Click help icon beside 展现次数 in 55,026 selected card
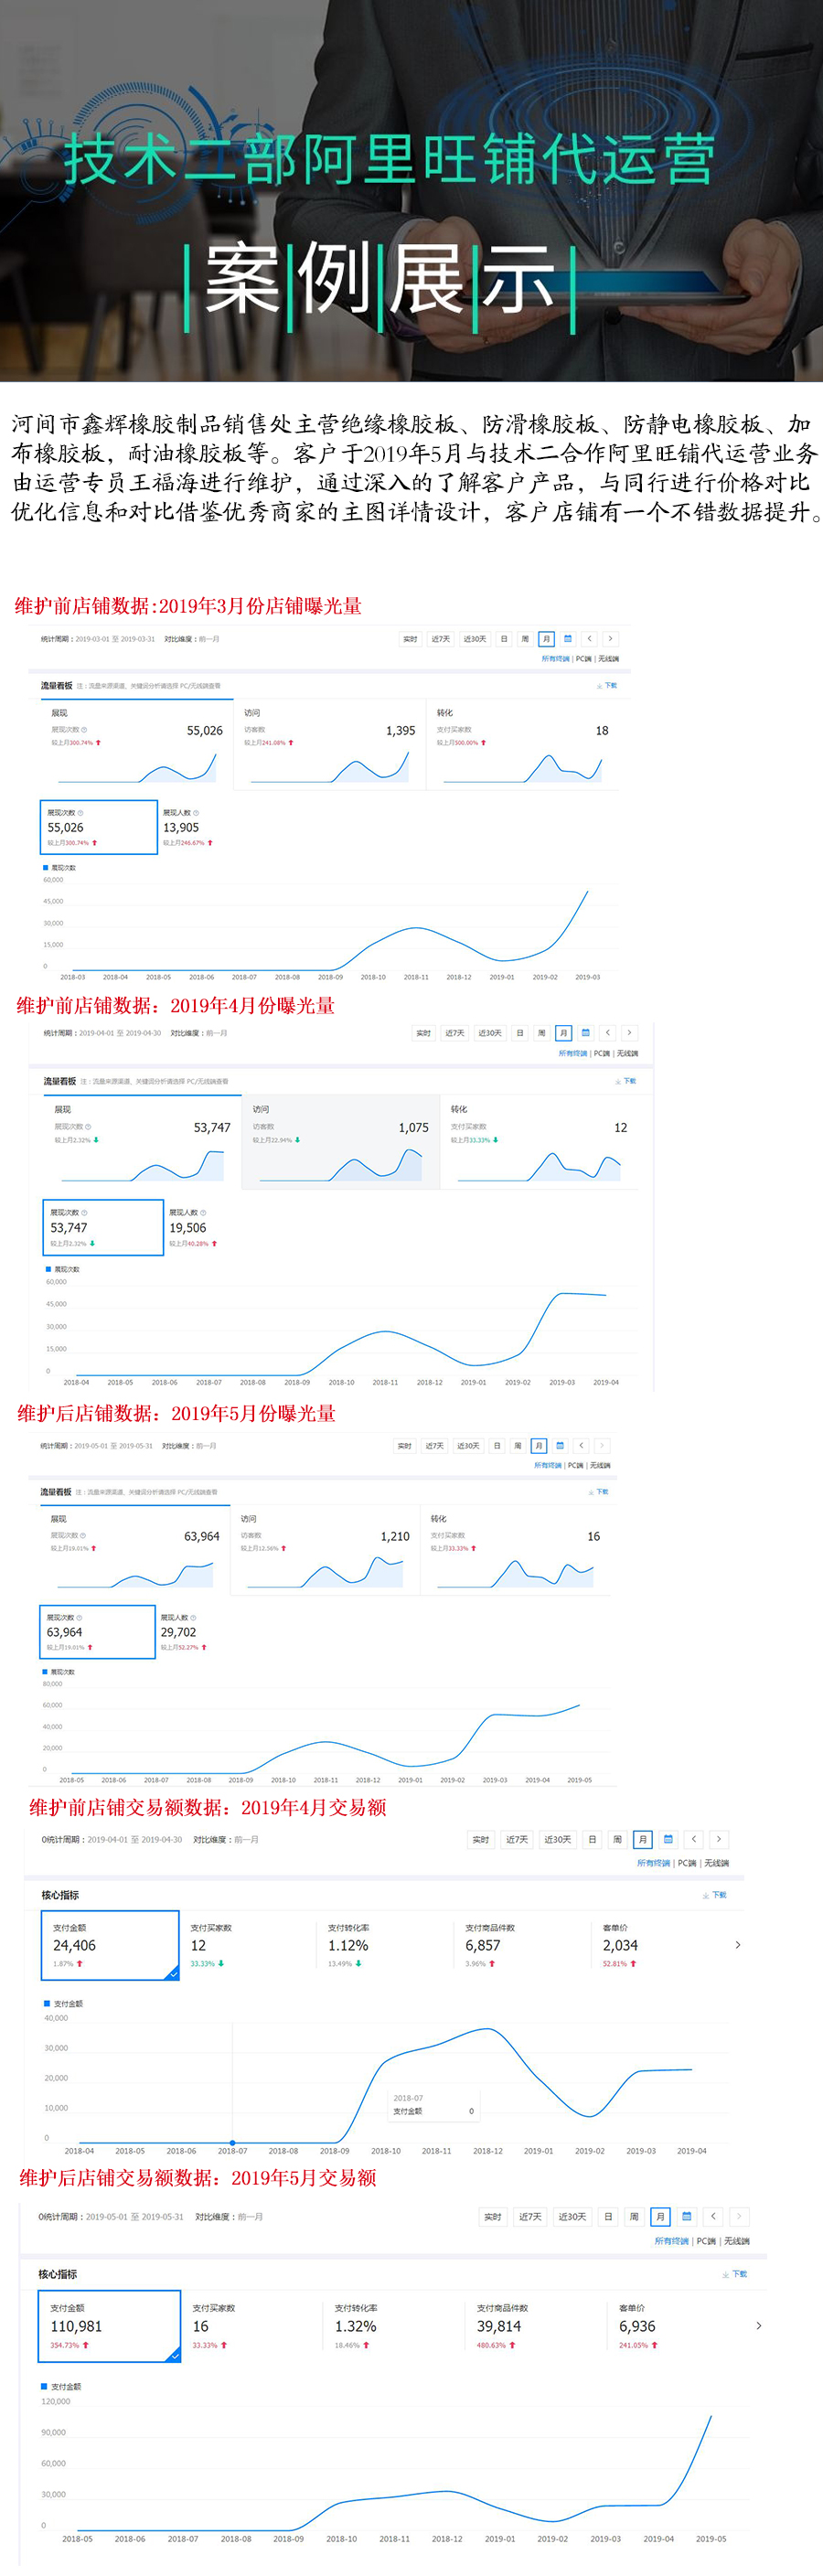823x2576 pixels. point(81,813)
